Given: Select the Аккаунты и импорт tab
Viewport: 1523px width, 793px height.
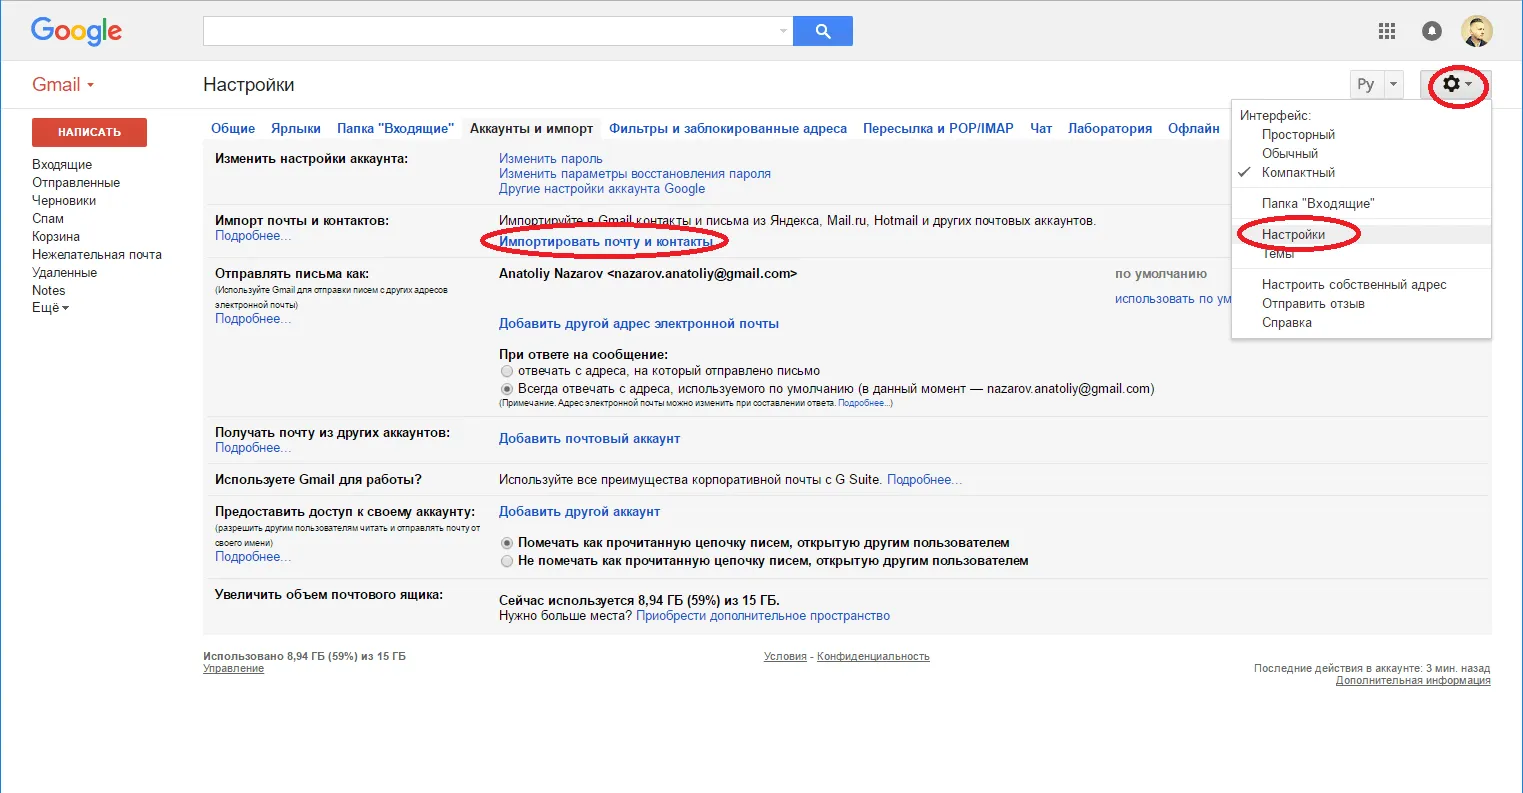Looking at the screenshot, I should click(531, 128).
